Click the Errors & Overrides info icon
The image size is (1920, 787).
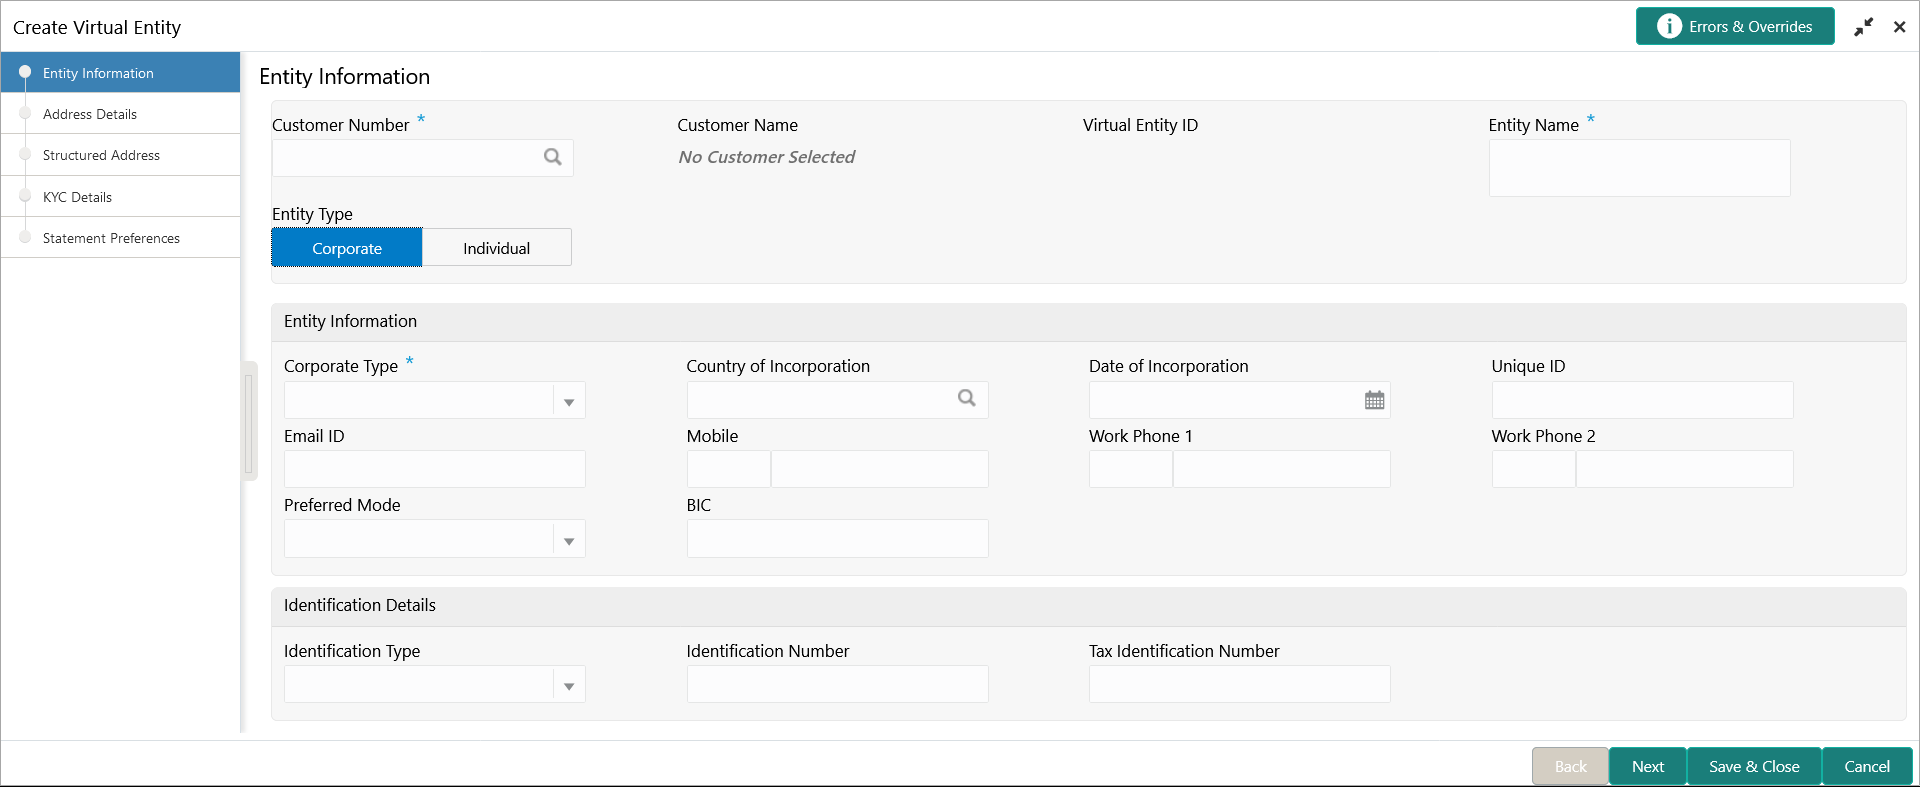[1668, 27]
